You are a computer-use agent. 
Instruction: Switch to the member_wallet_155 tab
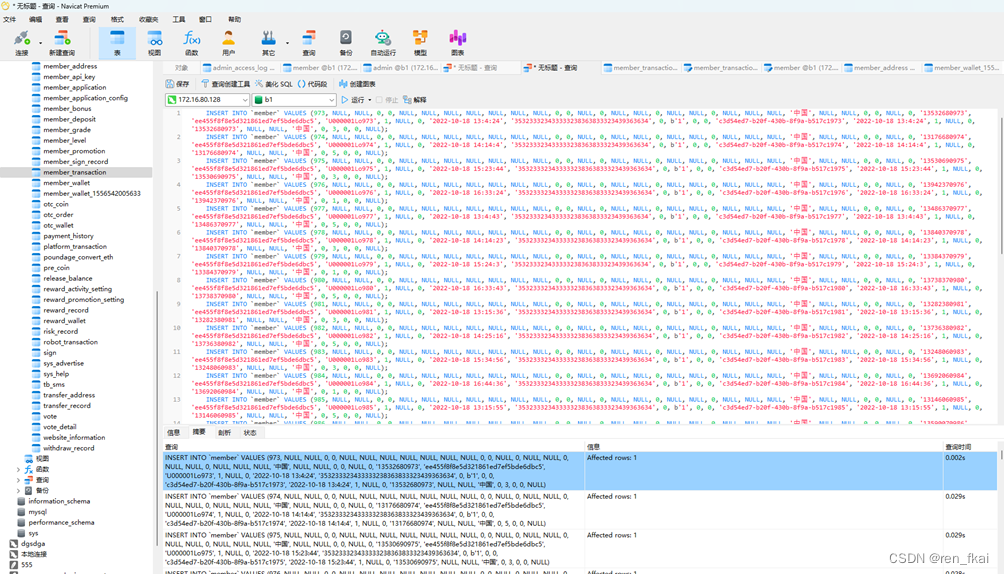(962, 68)
